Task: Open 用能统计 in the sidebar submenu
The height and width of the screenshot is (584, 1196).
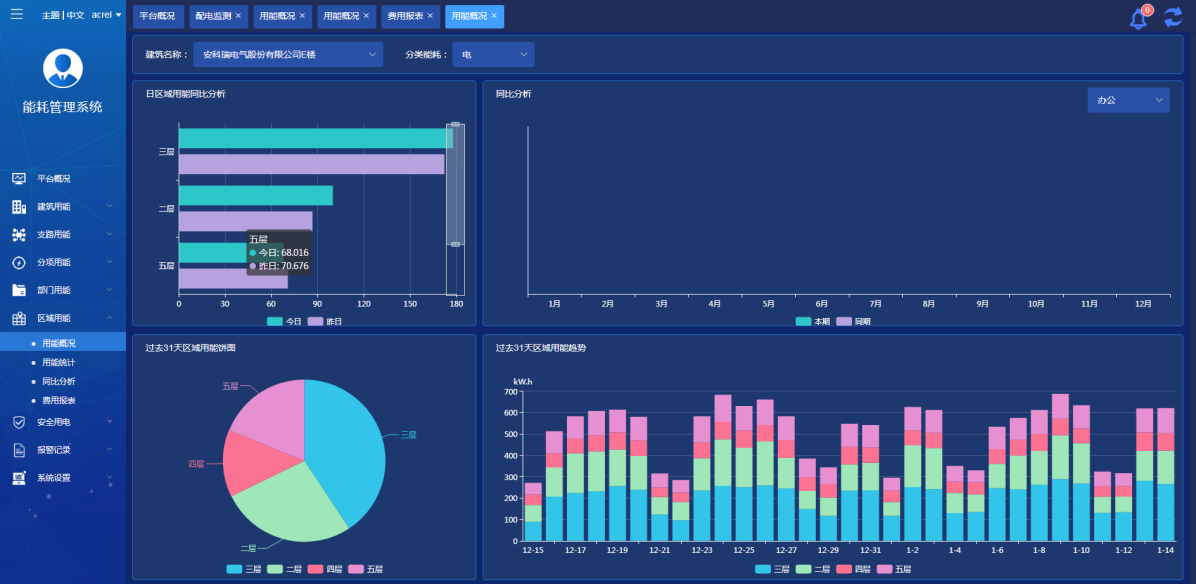Action: click(x=58, y=362)
